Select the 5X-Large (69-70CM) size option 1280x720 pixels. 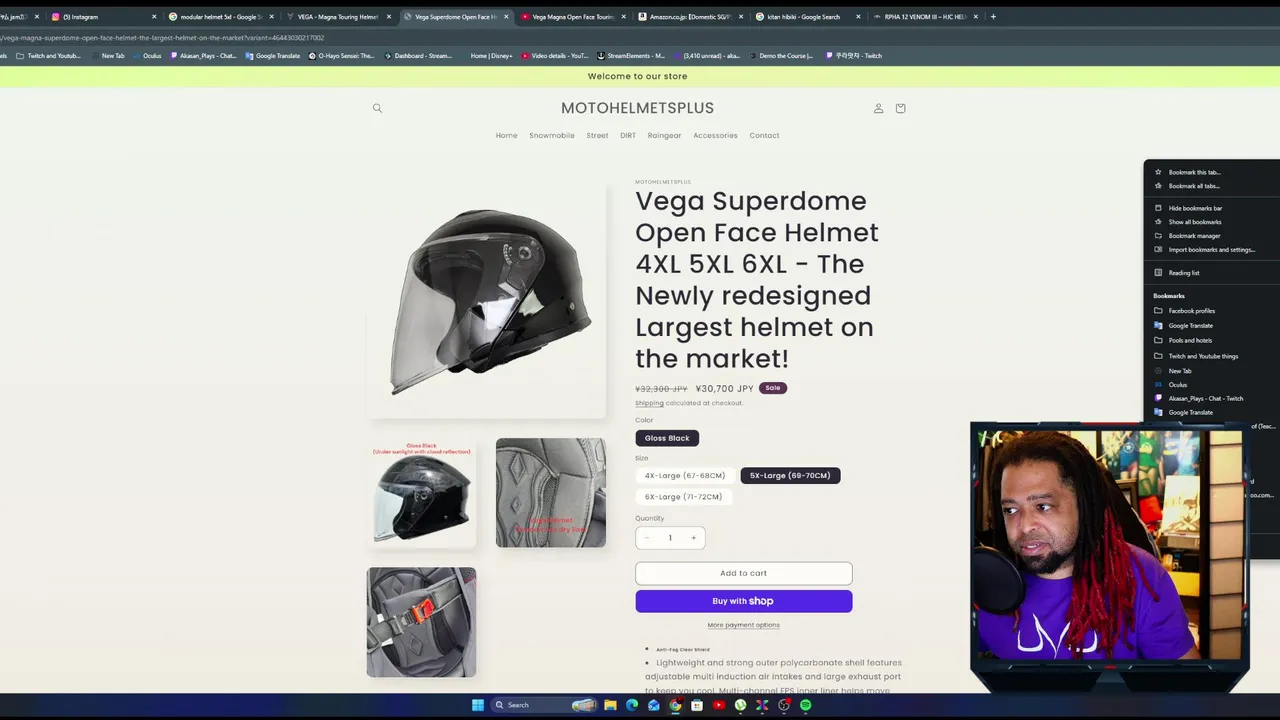(790, 476)
